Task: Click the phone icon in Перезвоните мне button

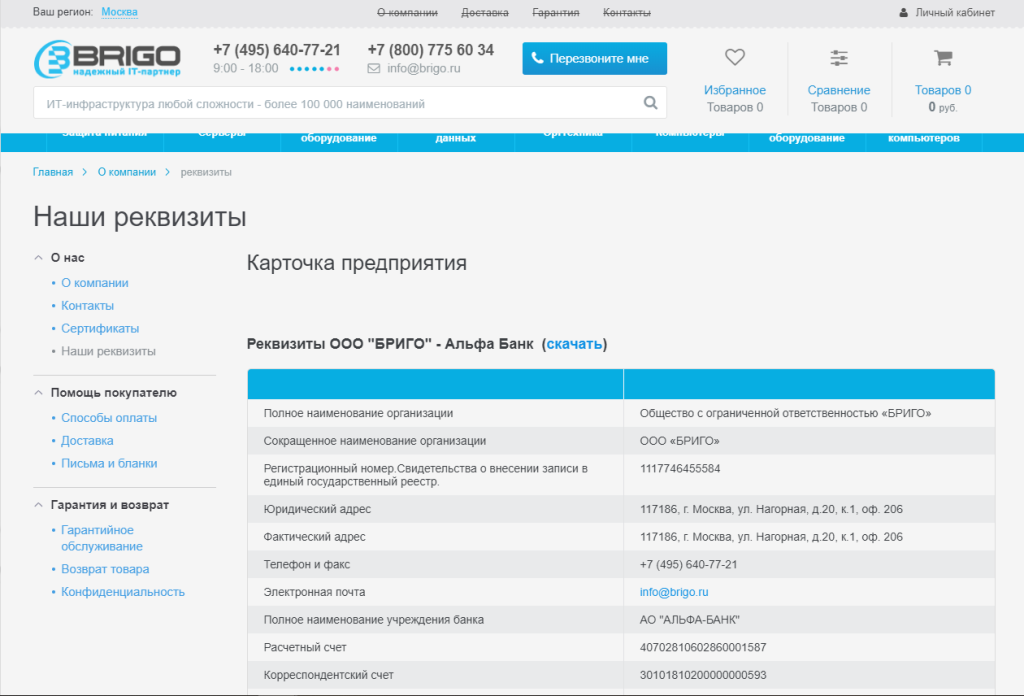Action: 537,58
